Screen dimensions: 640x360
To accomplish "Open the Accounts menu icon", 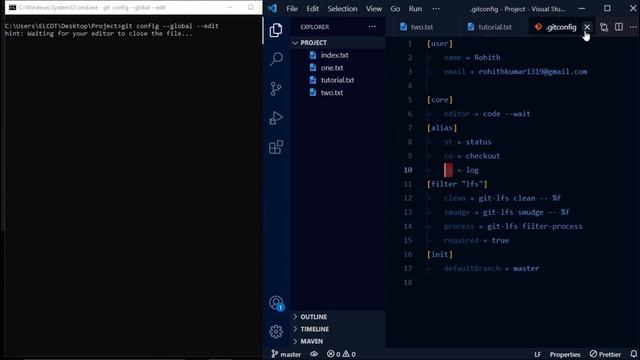I will click(x=276, y=303).
